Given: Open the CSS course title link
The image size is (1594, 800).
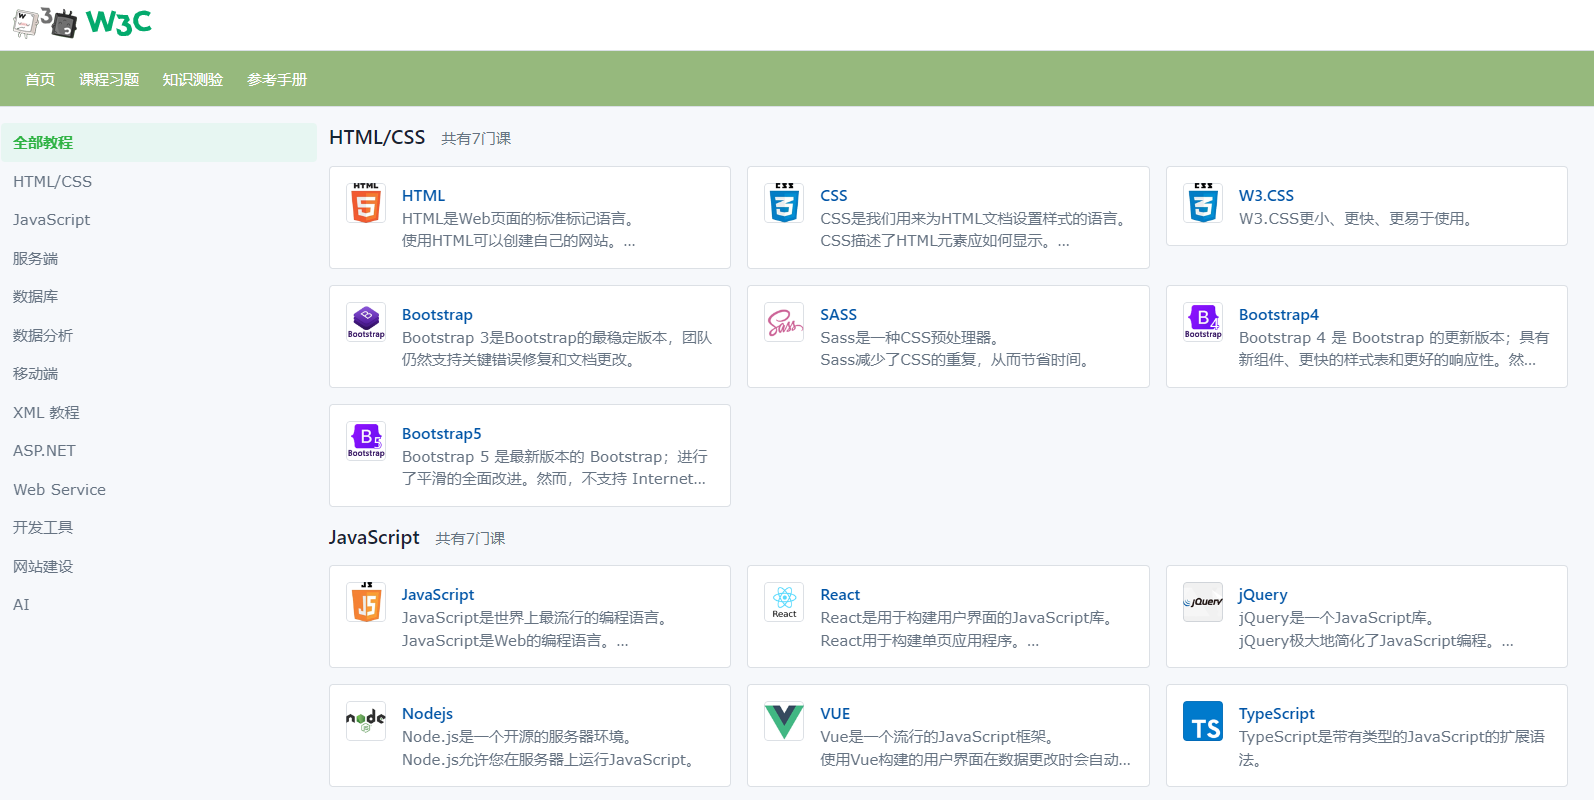Looking at the screenshot, I should (834, 196).
